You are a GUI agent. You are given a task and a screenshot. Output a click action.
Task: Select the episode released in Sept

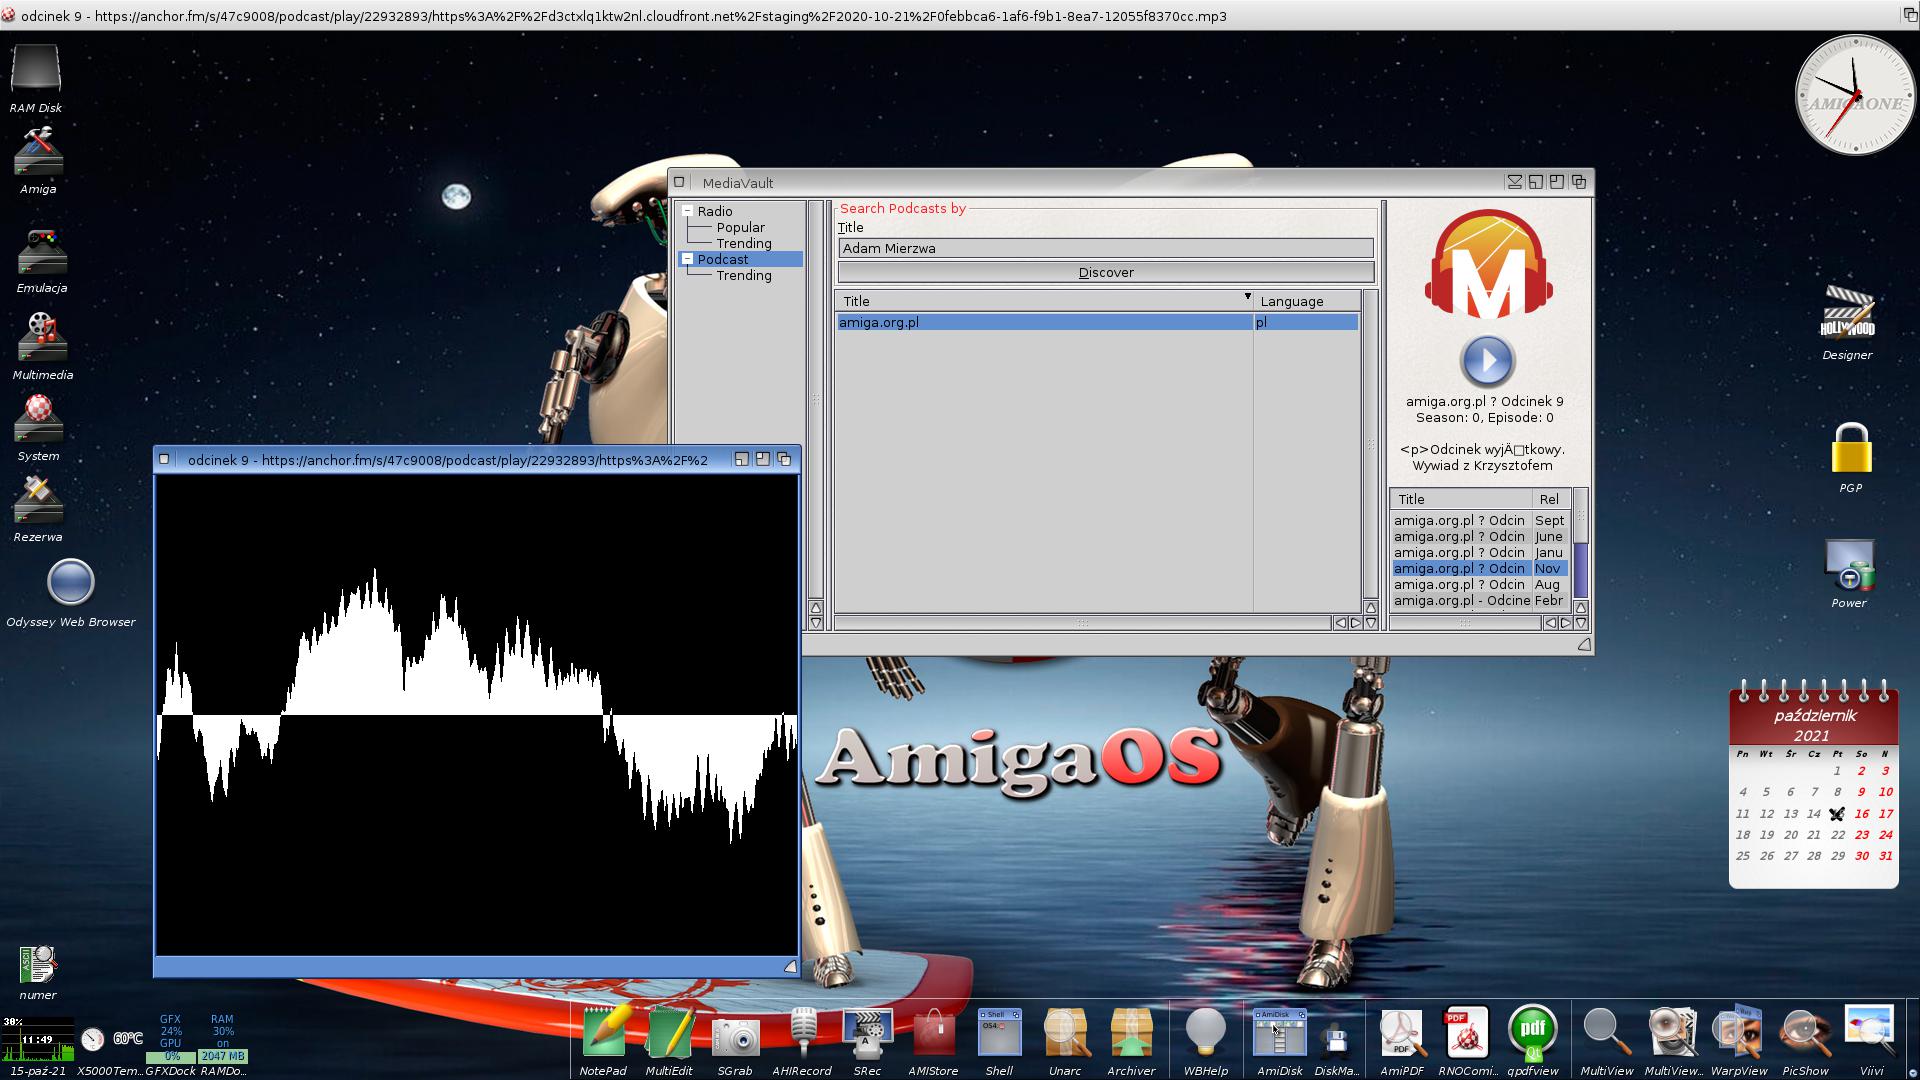coord(1480,520)
